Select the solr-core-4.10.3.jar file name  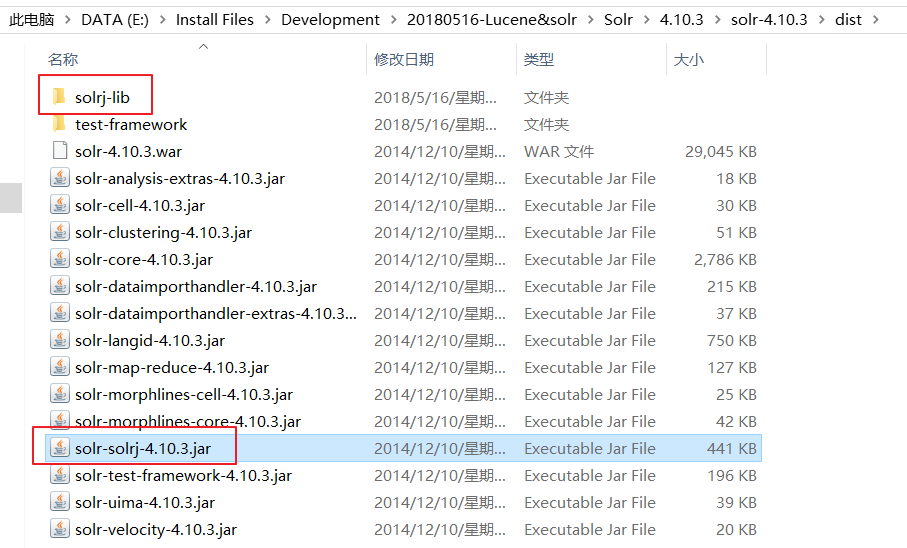(x=144, y=259)
